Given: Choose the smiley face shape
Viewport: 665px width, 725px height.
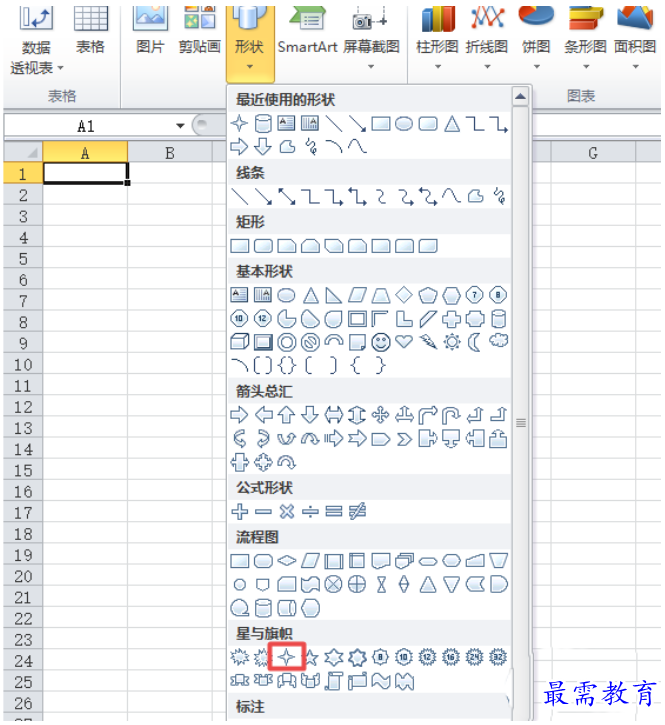Looking at the screenshot, I should (x=381, y=342).
